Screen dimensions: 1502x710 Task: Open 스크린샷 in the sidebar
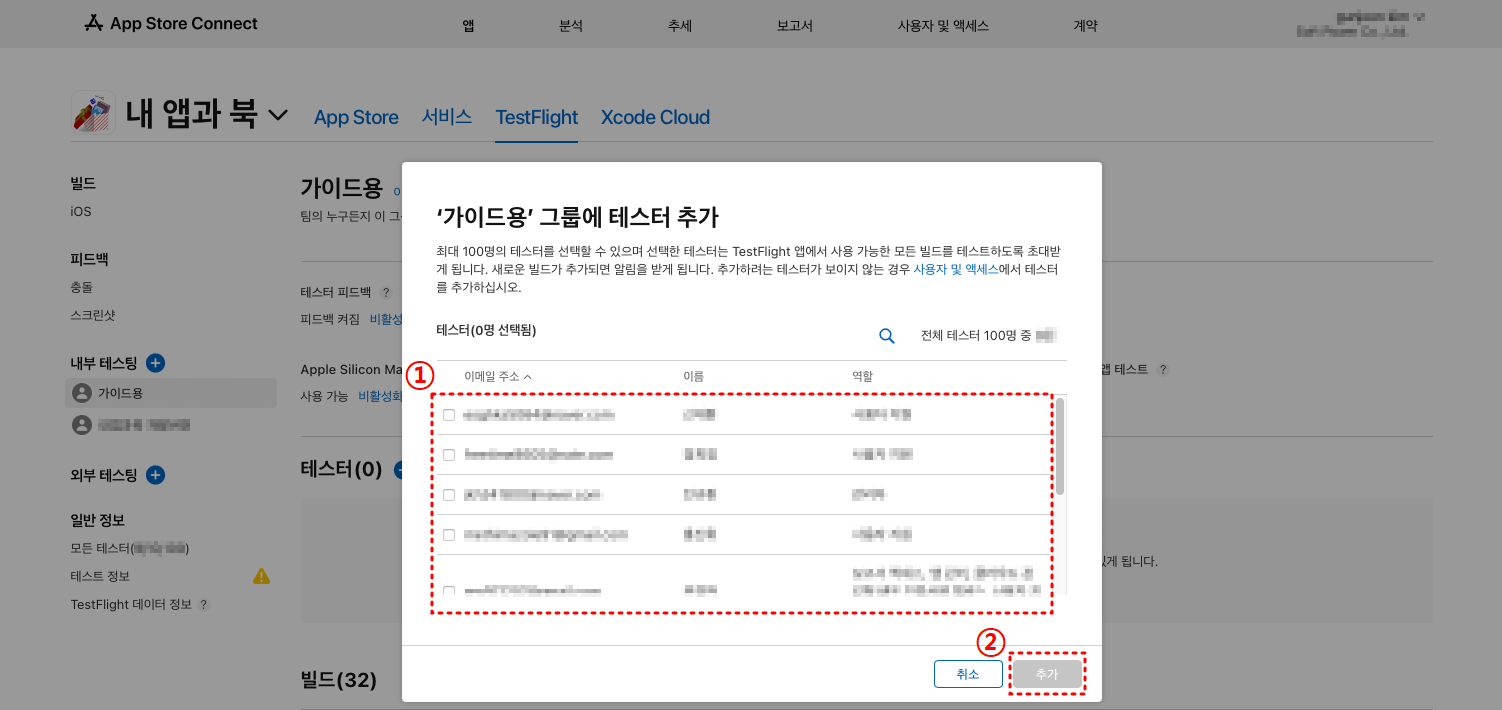(x=92, y=315)
